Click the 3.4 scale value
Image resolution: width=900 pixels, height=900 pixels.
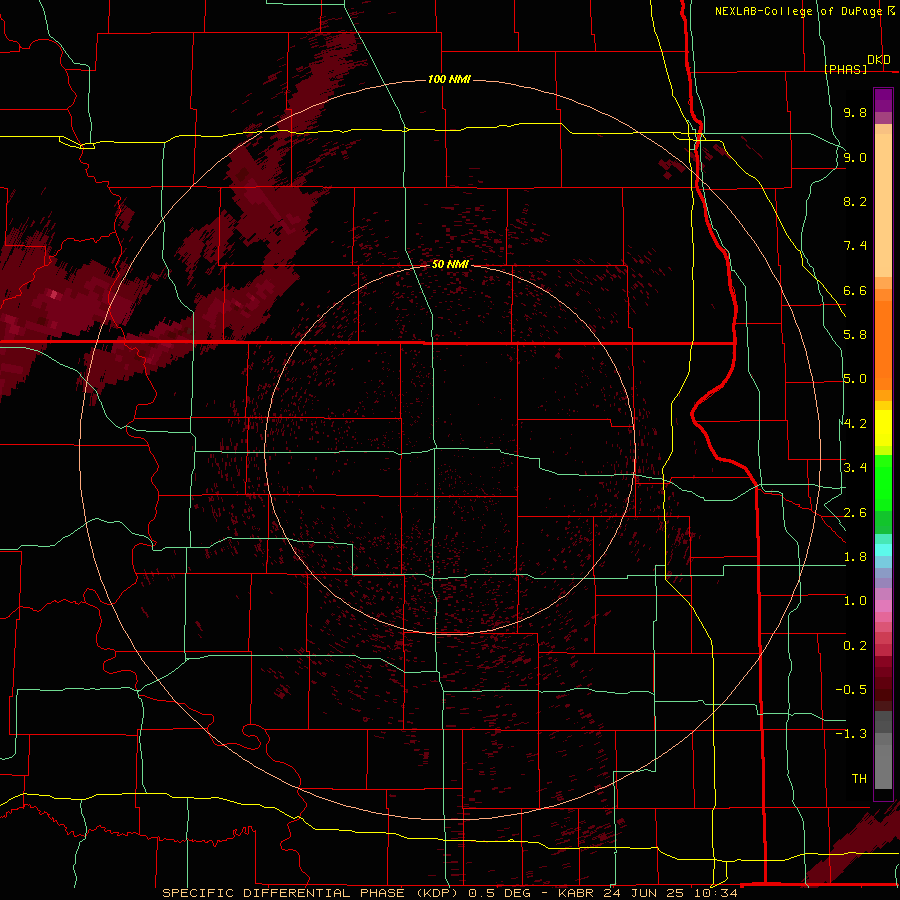coord(855,468)
